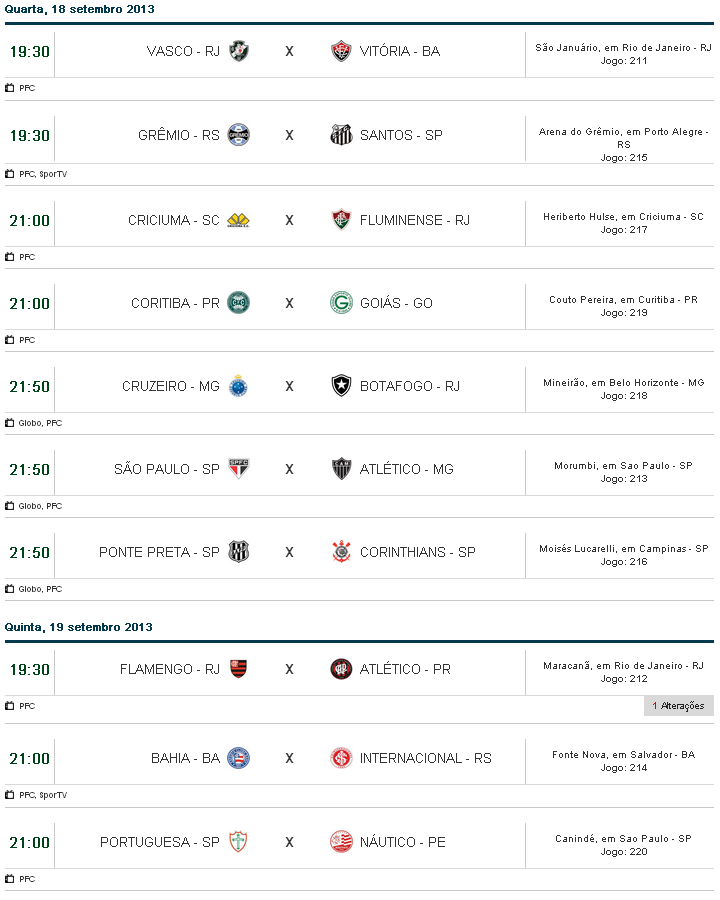Click the Santos club badge
The width and height of the screenshot is (720, 900).
341,135
